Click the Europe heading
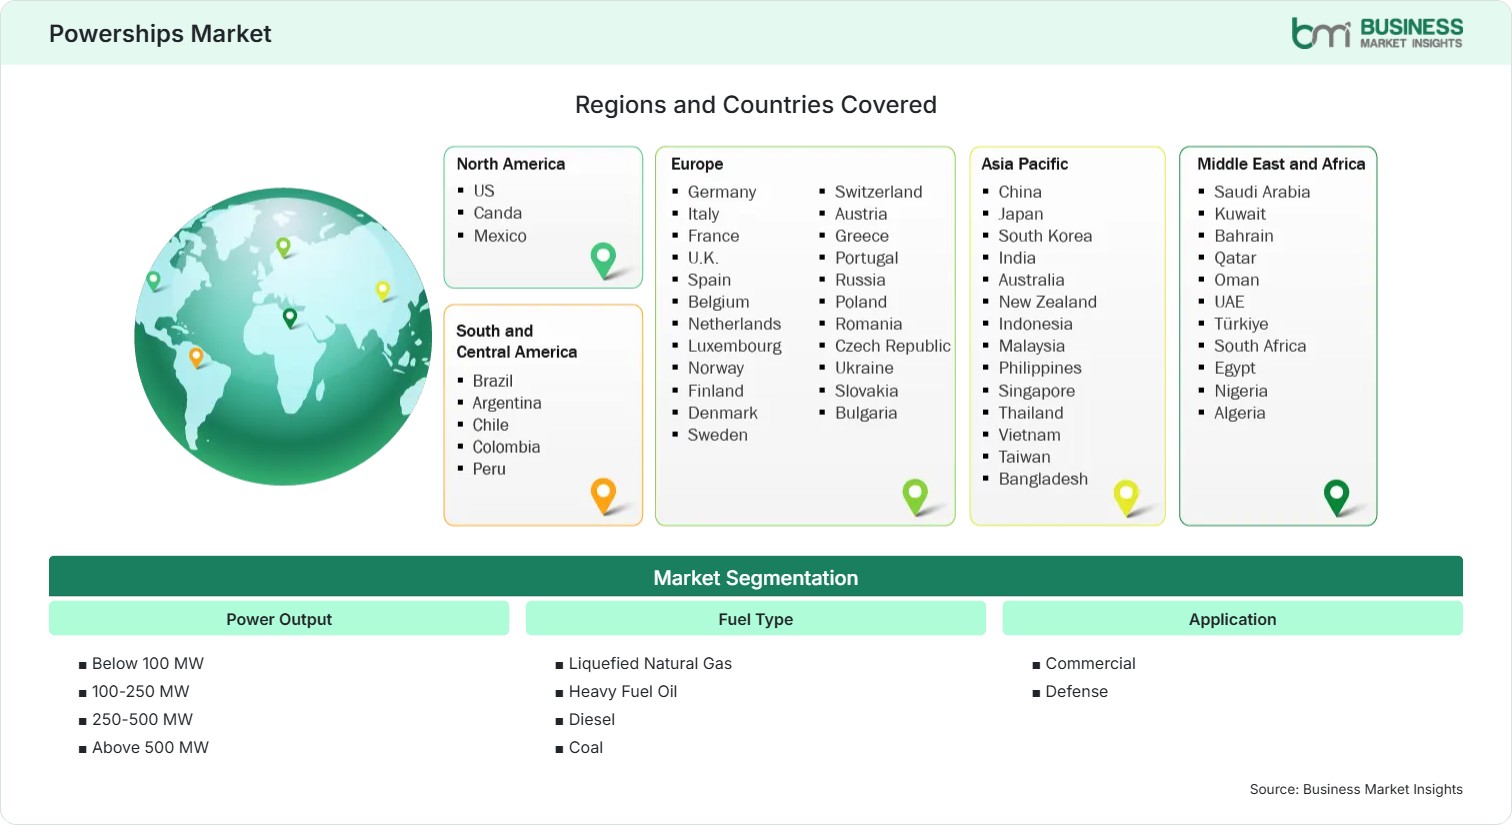The image size is (1512, 825). (x=697, y=164)
